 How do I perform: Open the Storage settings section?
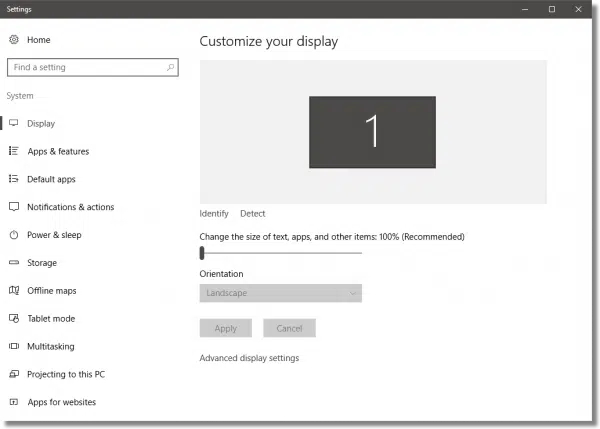pos(42,263)
